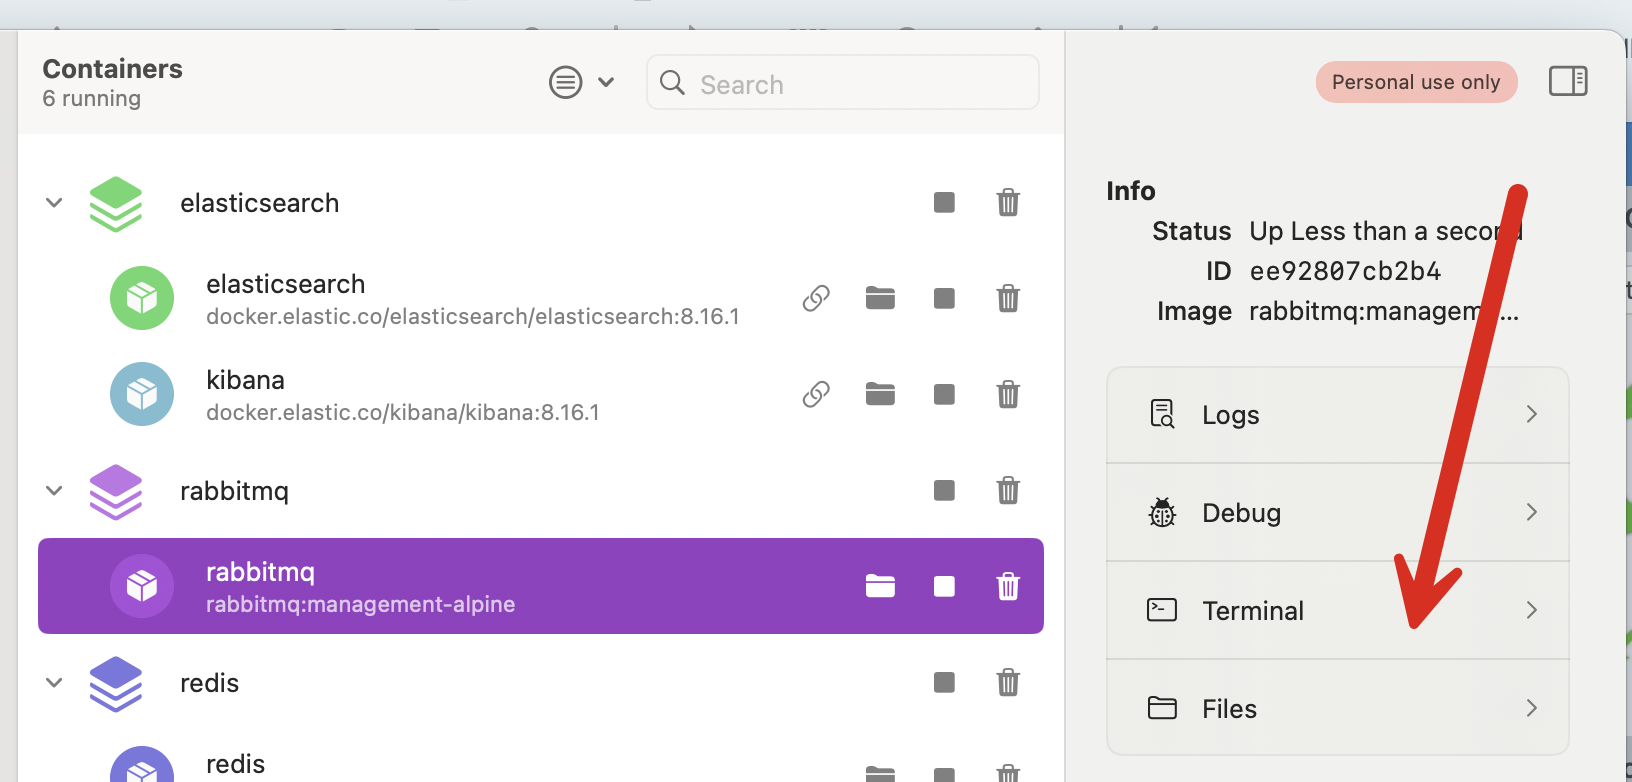The width and height of the screenshot is (1632, 782).
Task: Collapse the elasticsearch group
Action: pyautogui.click(x=55, y=203)
